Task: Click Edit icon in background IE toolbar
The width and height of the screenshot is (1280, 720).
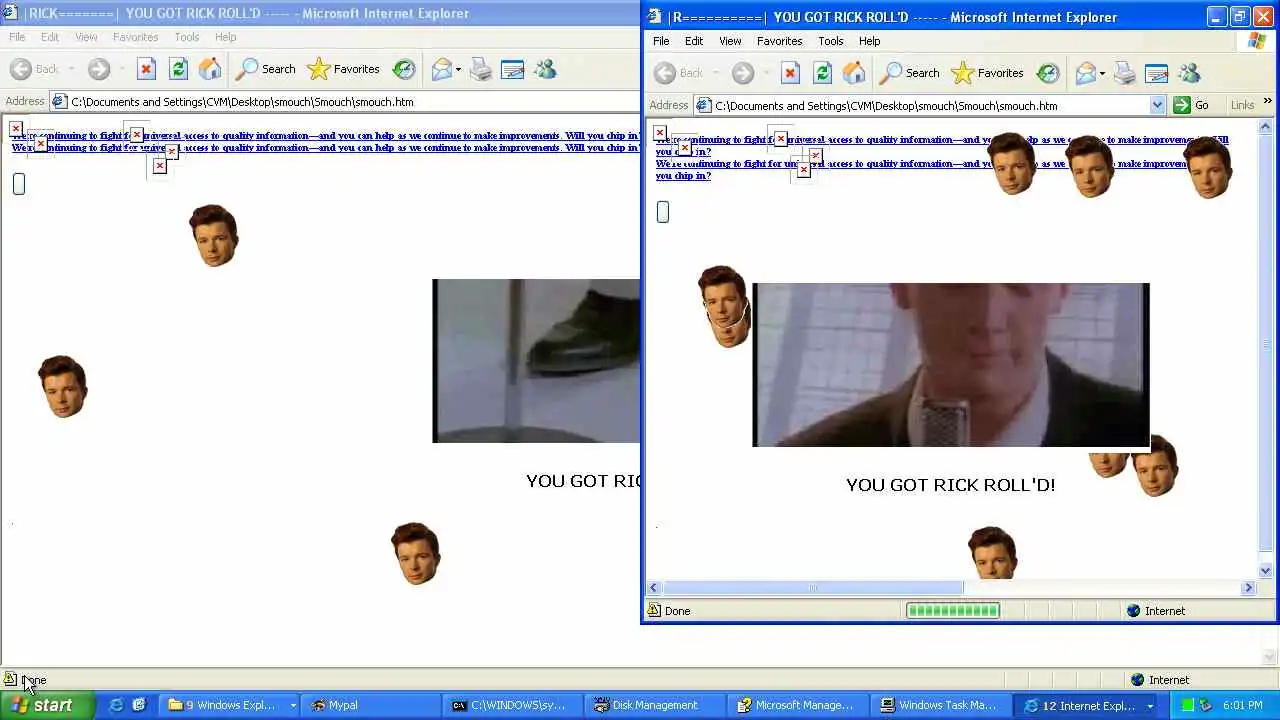Action: (x=513, y=69)
